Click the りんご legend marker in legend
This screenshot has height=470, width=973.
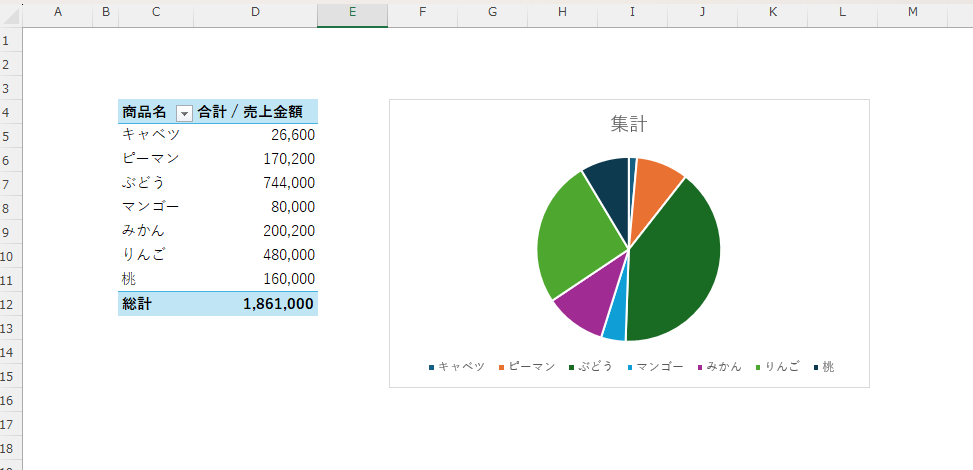(x=759, y=368)
